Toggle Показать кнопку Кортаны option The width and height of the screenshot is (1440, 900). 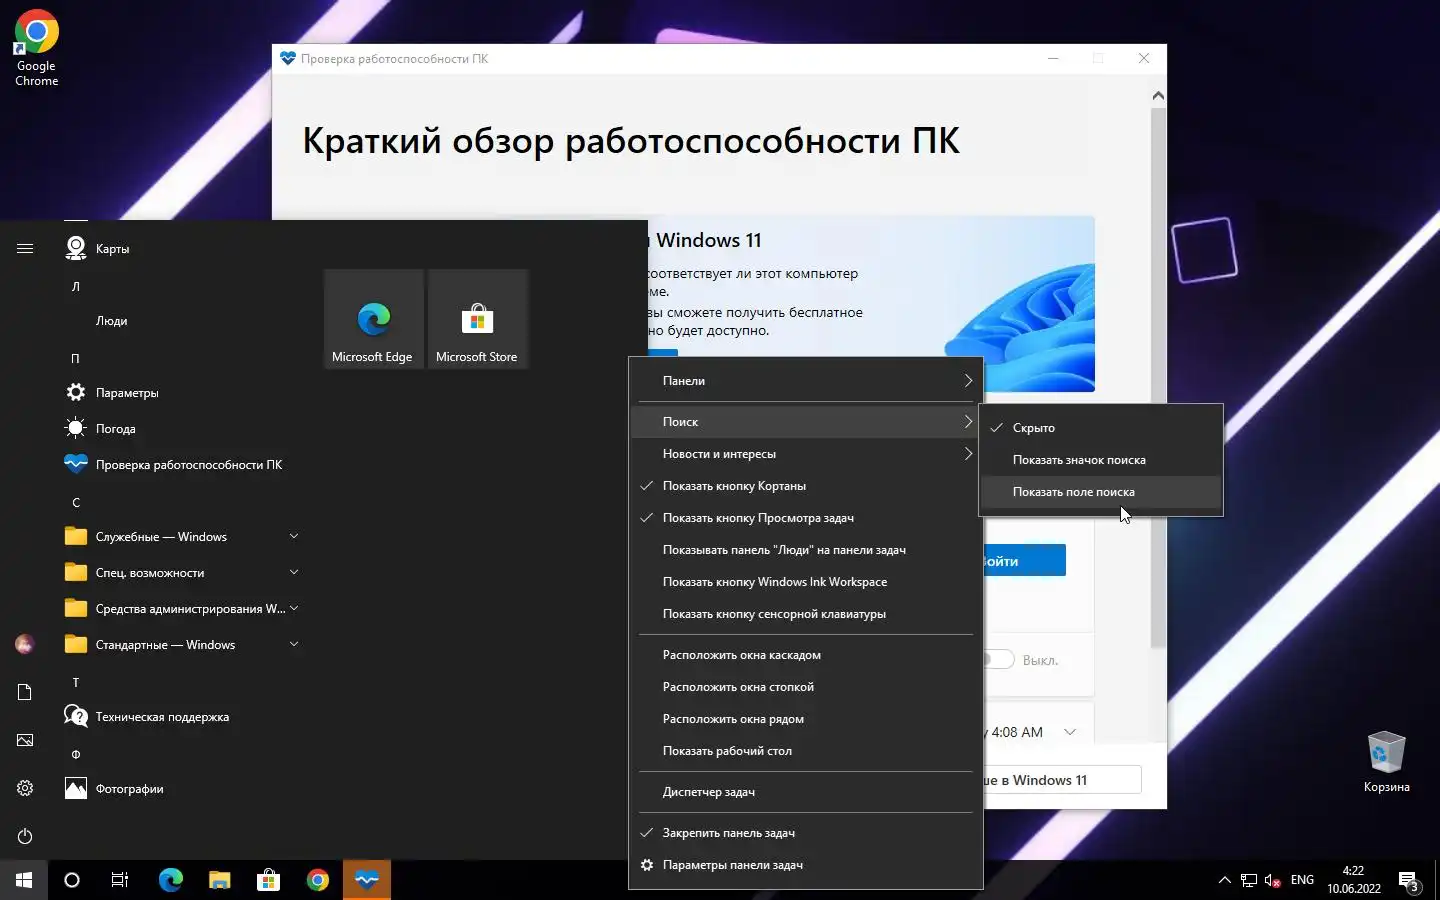pyautogui.click(x=806, y=486)
